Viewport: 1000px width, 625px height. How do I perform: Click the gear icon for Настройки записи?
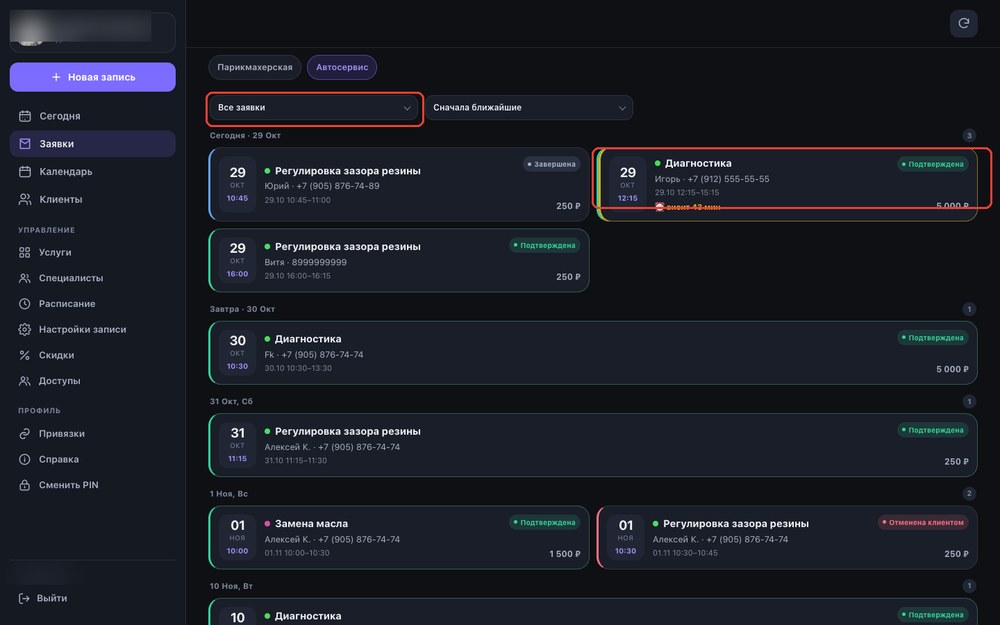click(24, 330)
